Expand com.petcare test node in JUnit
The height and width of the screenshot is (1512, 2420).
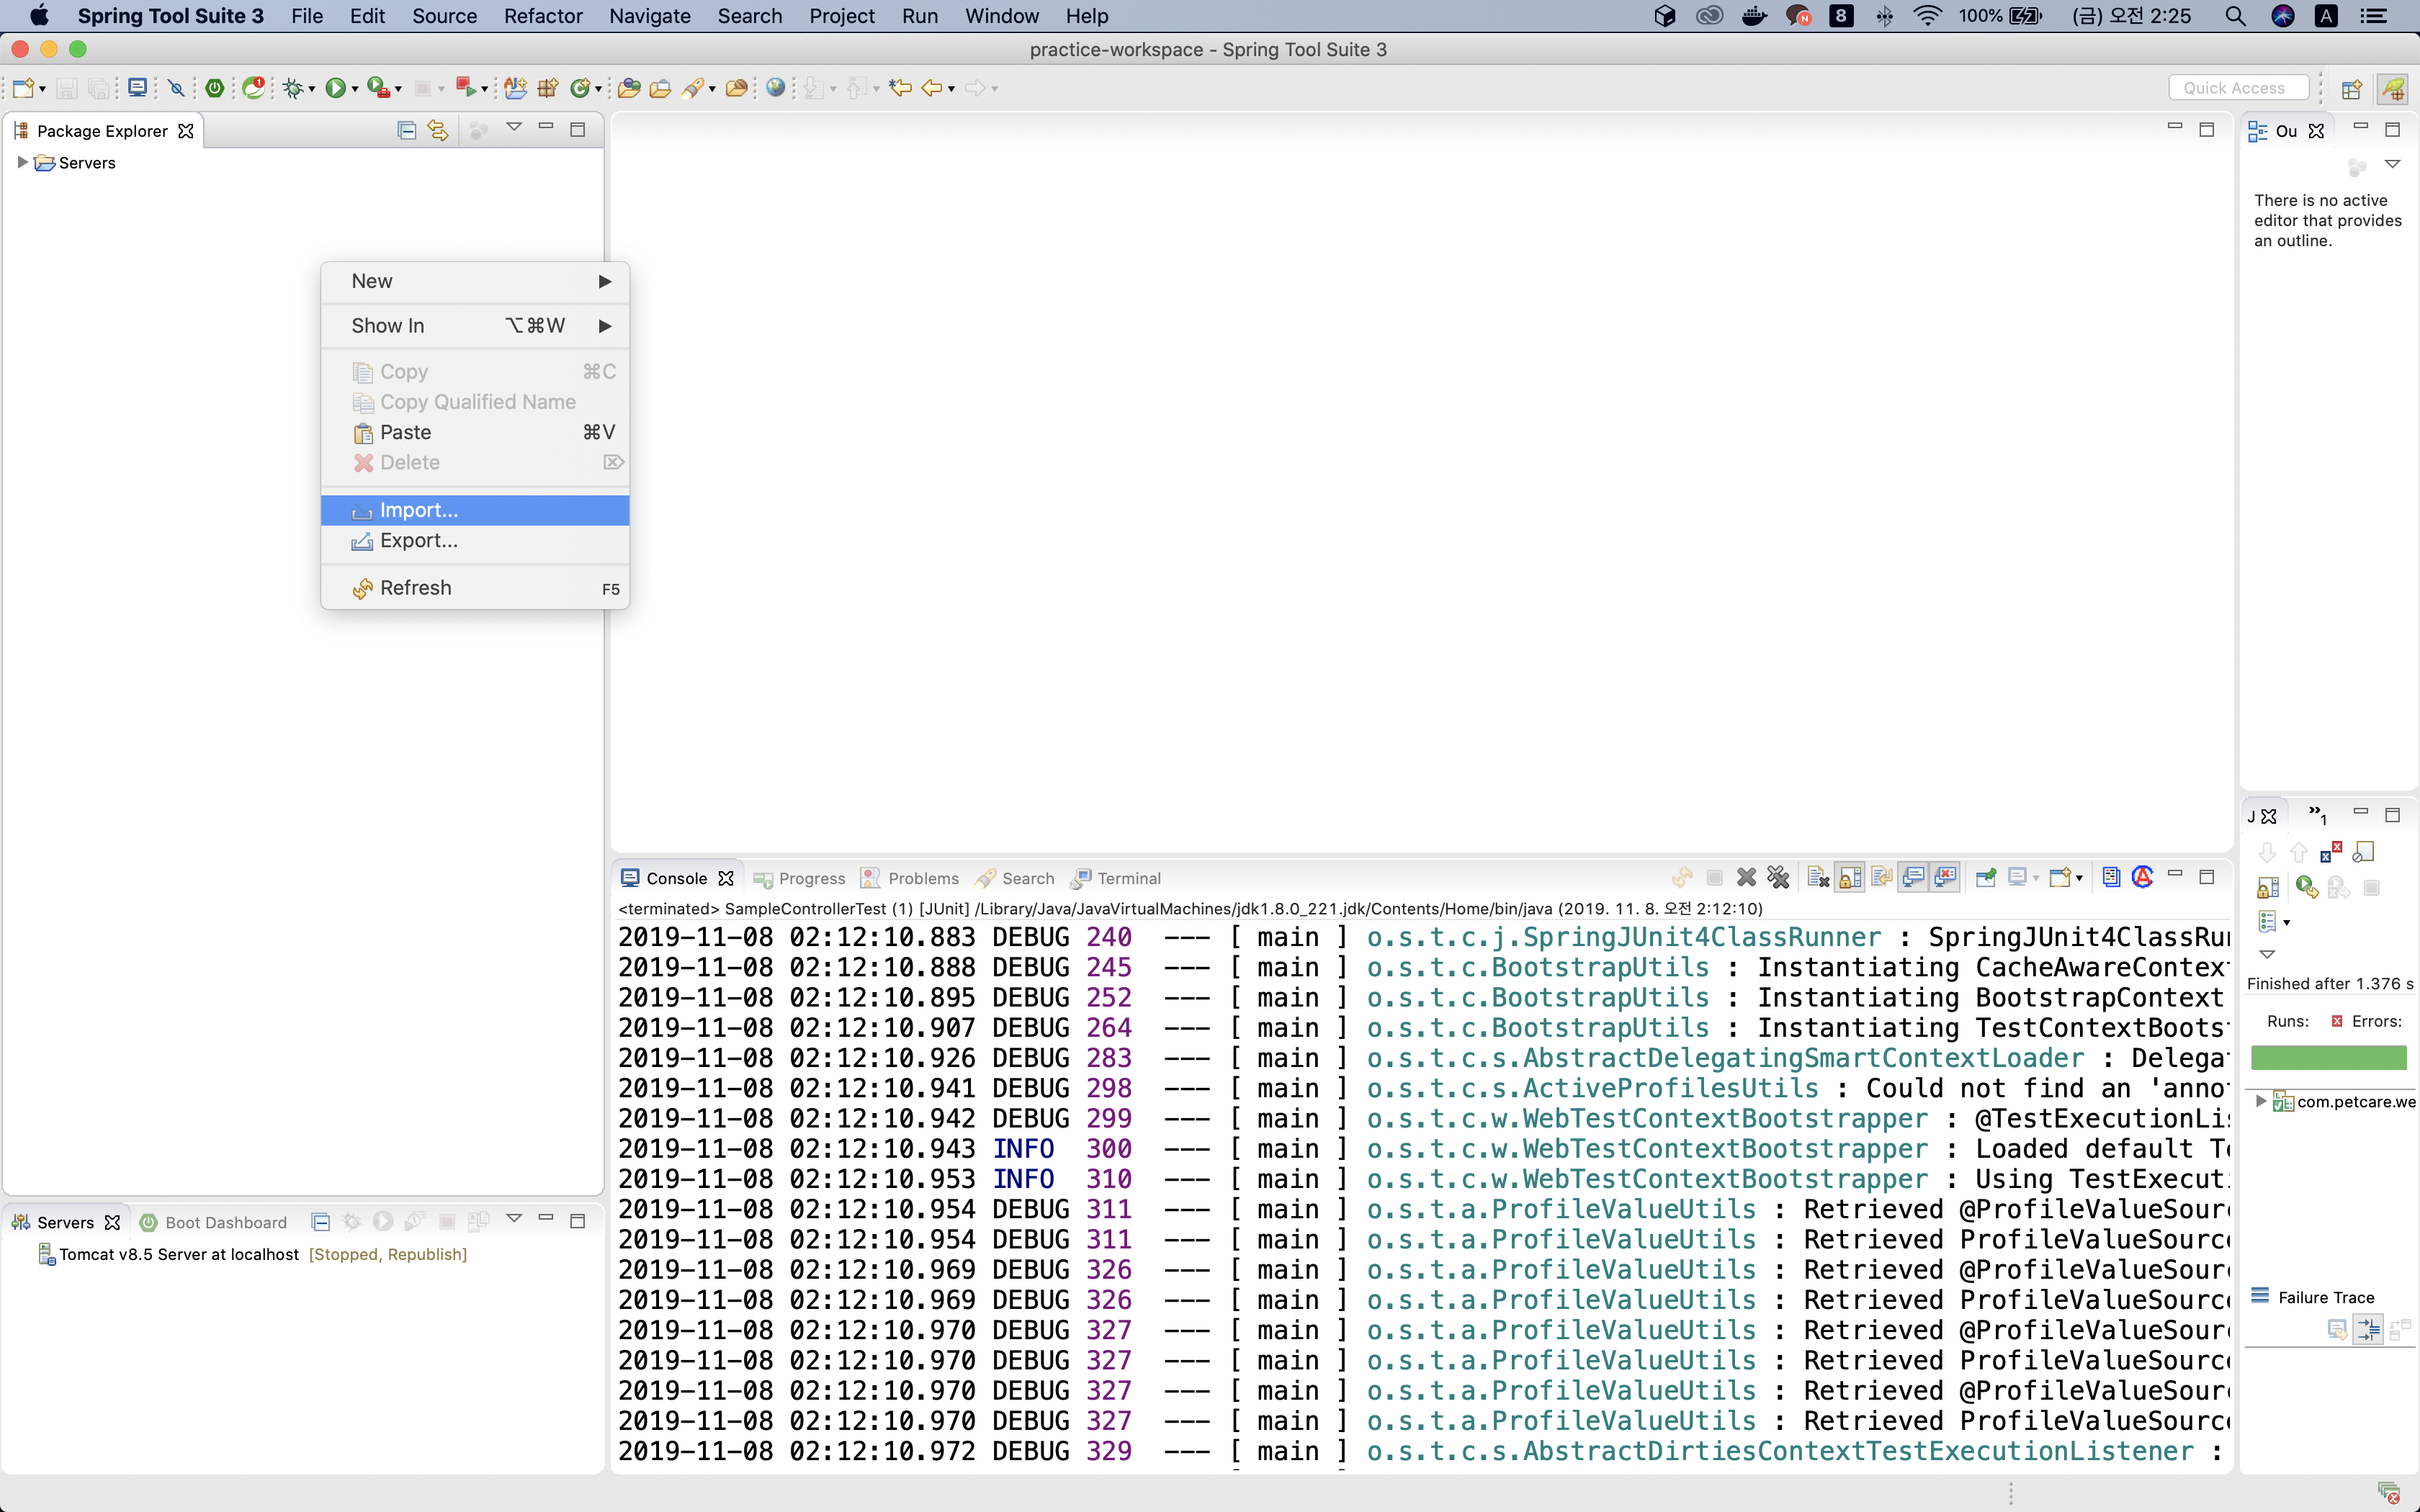coord(2260,1101)
